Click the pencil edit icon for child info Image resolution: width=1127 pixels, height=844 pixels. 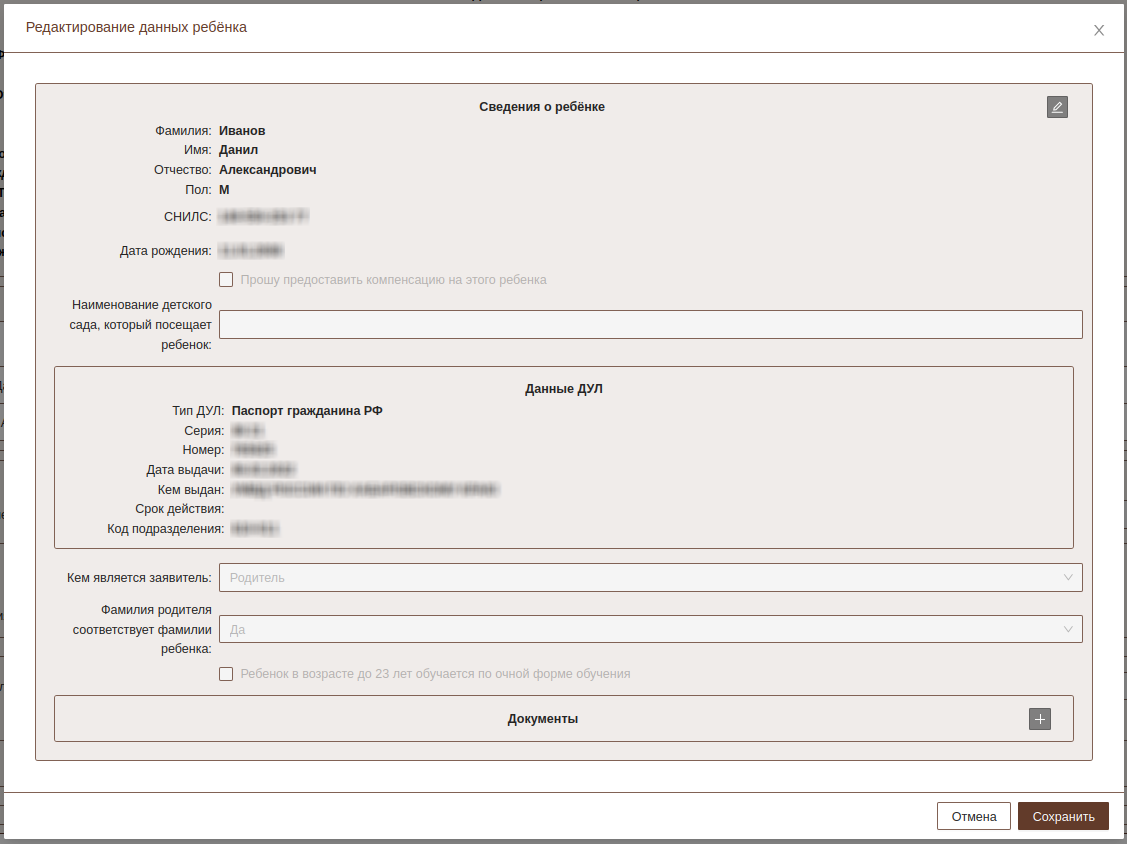1057,107
